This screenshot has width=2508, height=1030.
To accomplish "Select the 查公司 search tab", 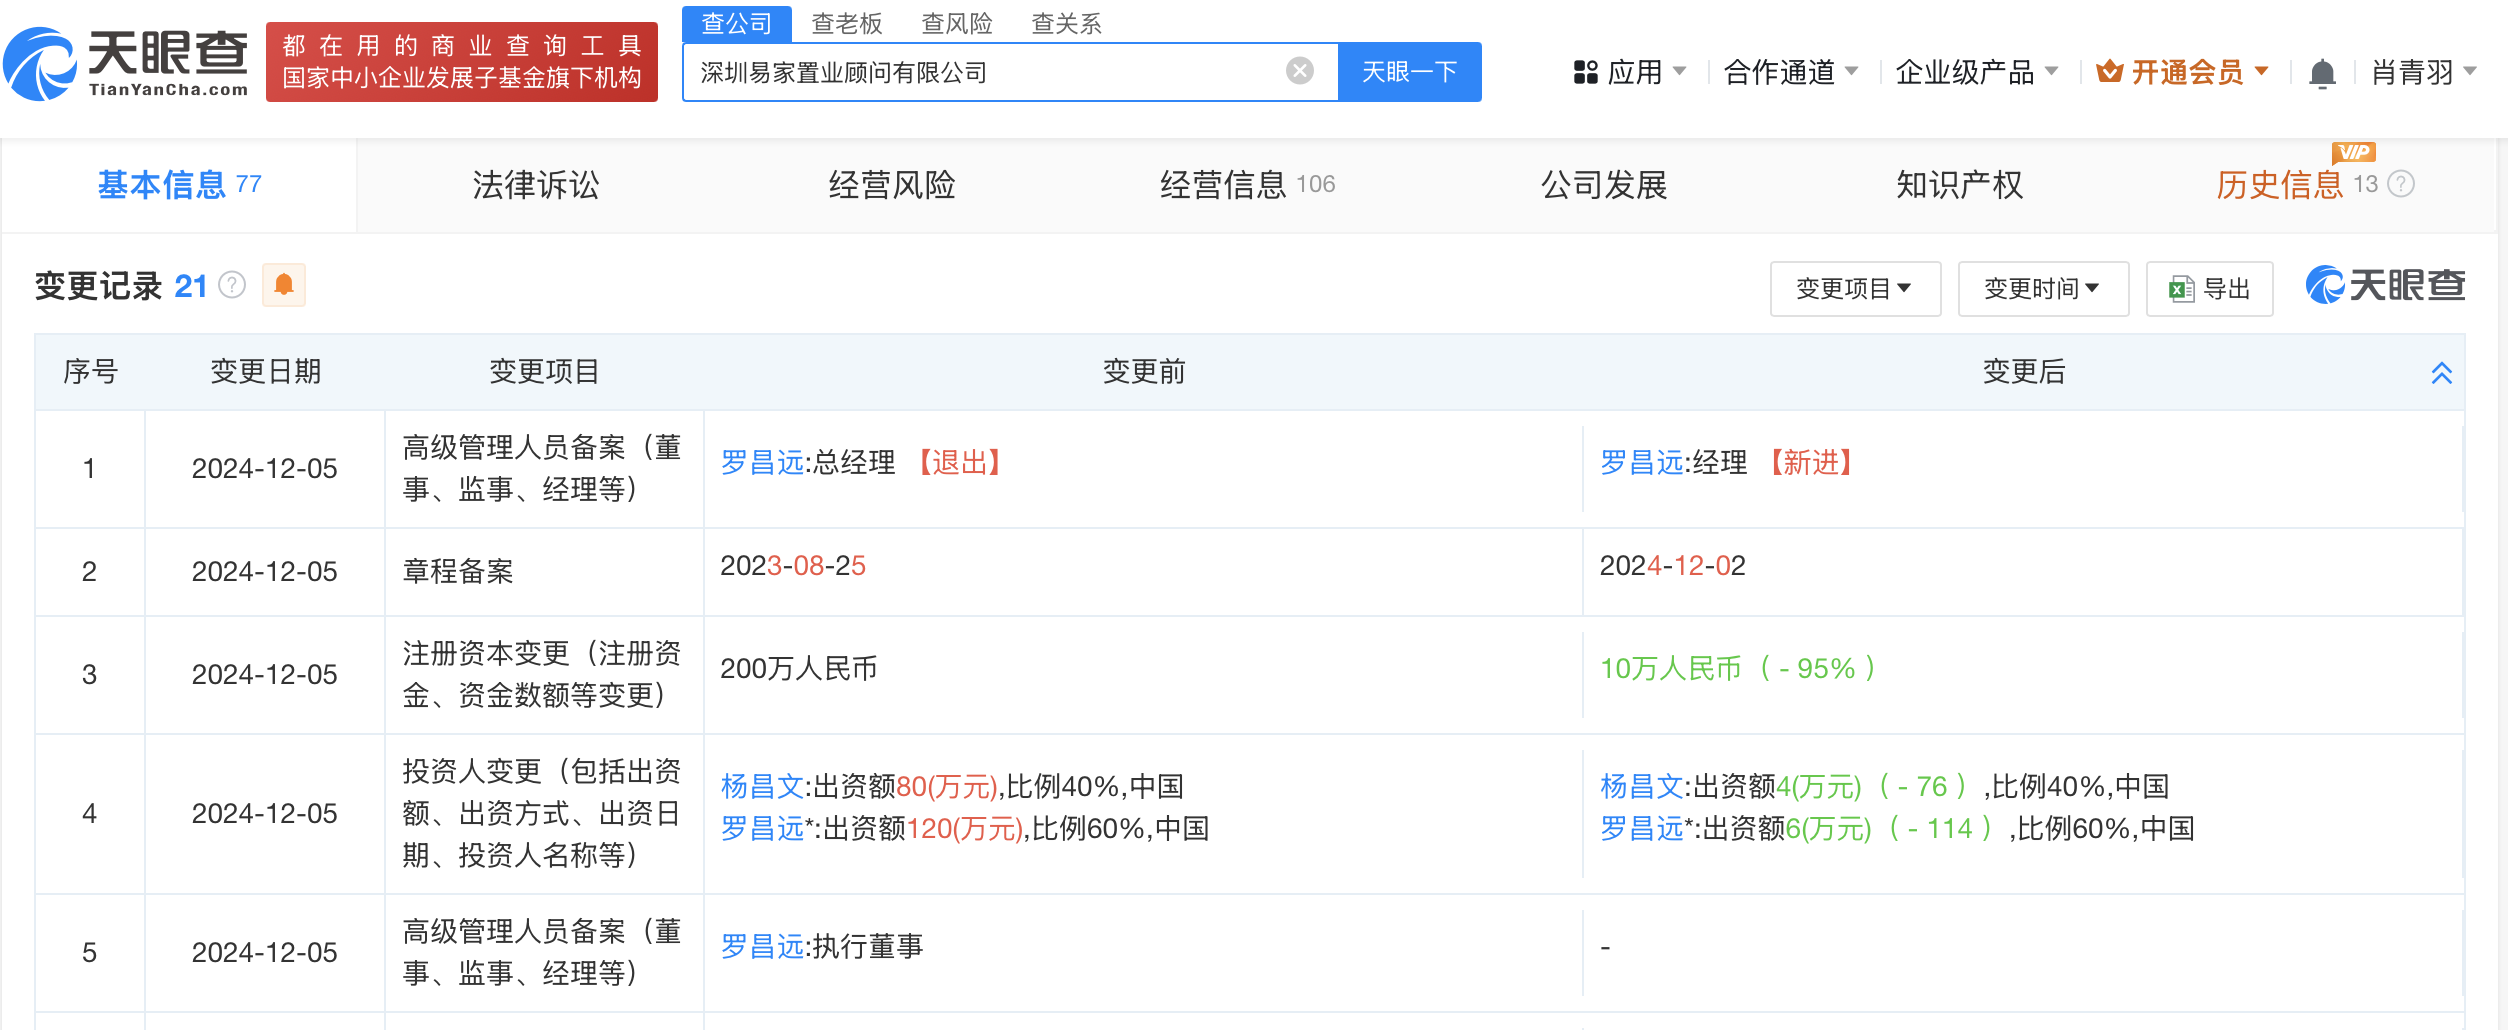I will pos(737,23).
